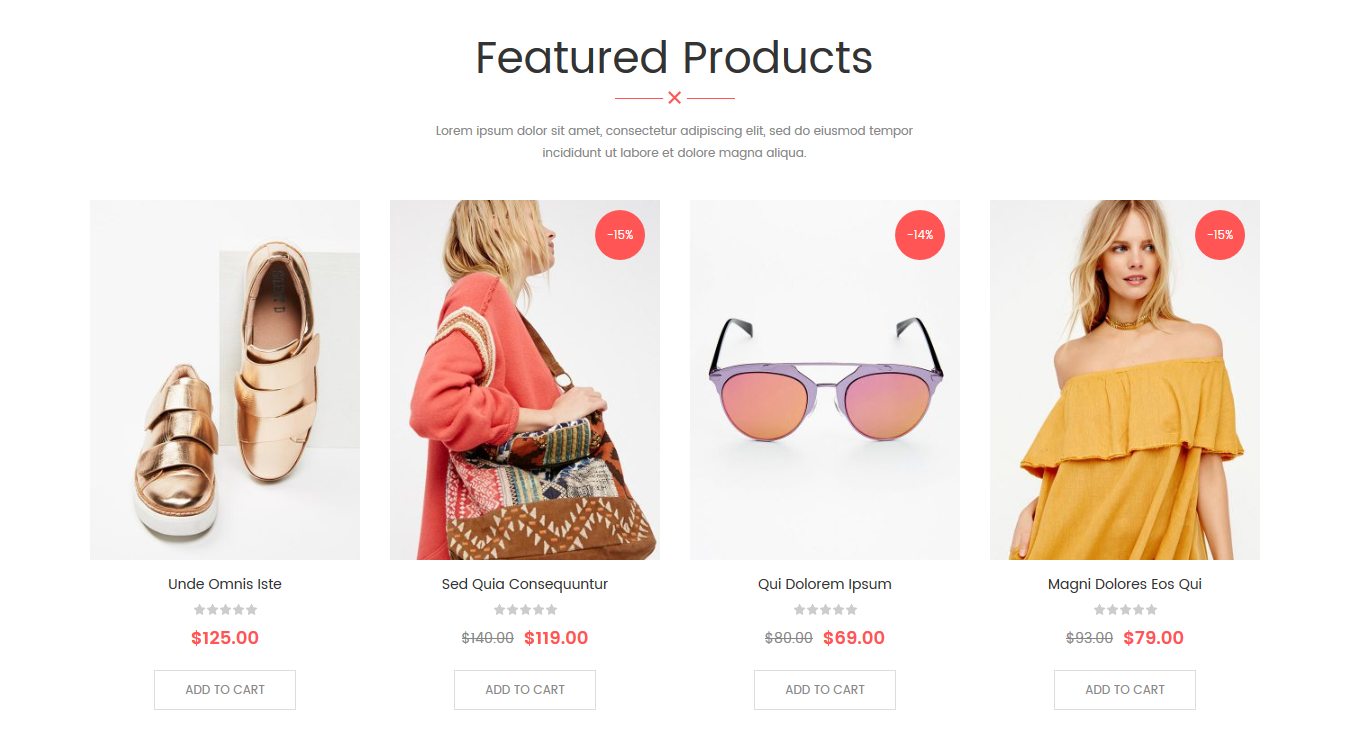This screenshot has height=729, width=1348.
Task: Click the star rating under Sed Quia Consequuntur
Action: click(525, 610)
